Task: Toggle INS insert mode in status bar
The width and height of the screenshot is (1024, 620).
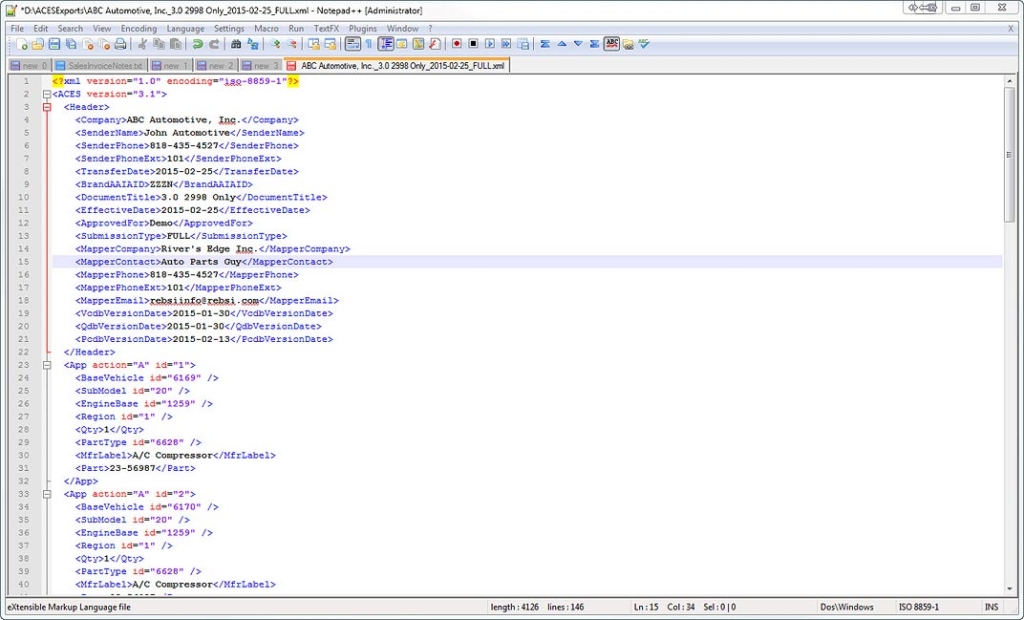Action: click(991, 607)
